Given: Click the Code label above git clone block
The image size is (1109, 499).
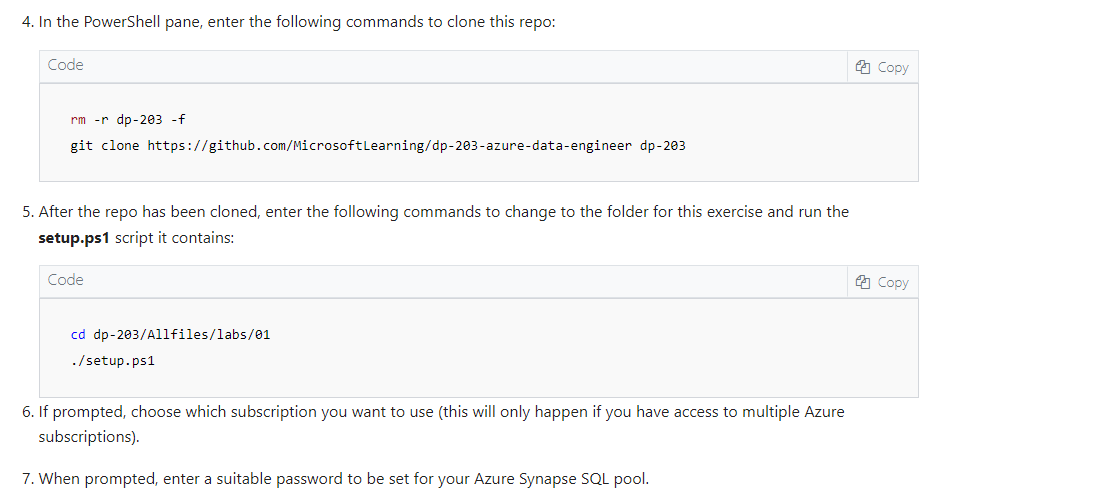Looking at the screenshot, I should click(x=66, y=65).
